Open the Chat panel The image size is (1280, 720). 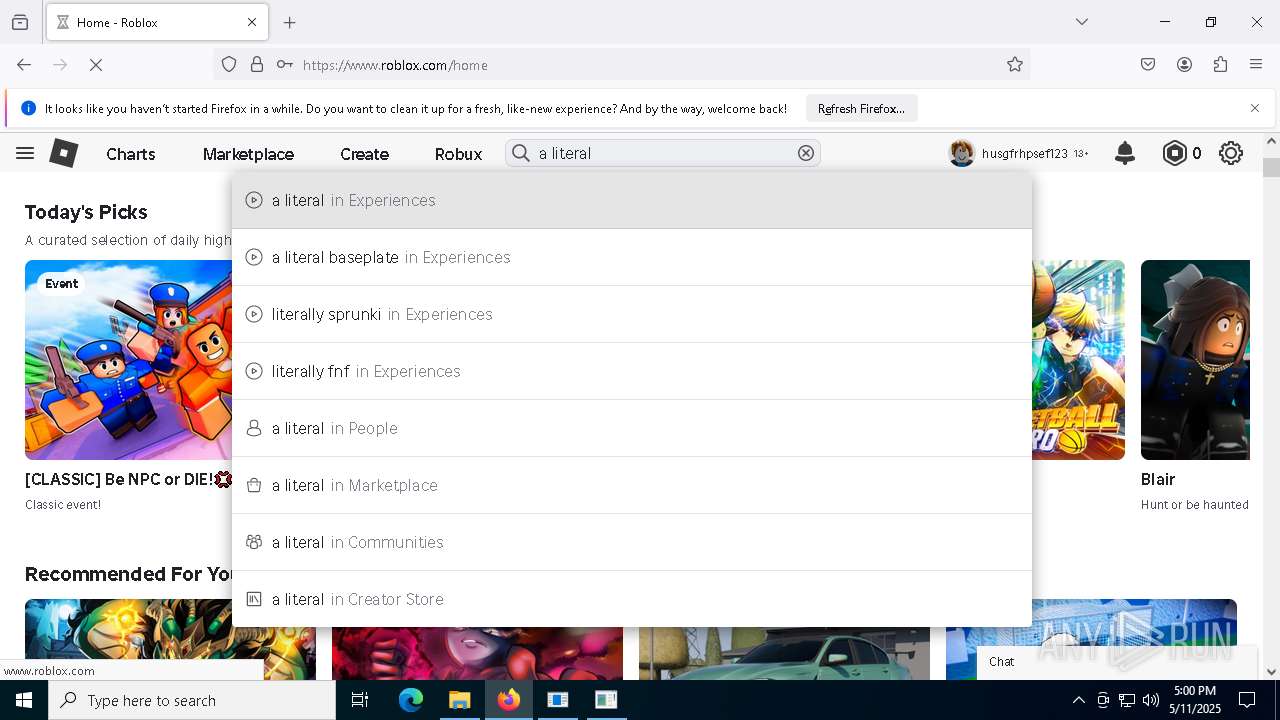coord(1116,661)
